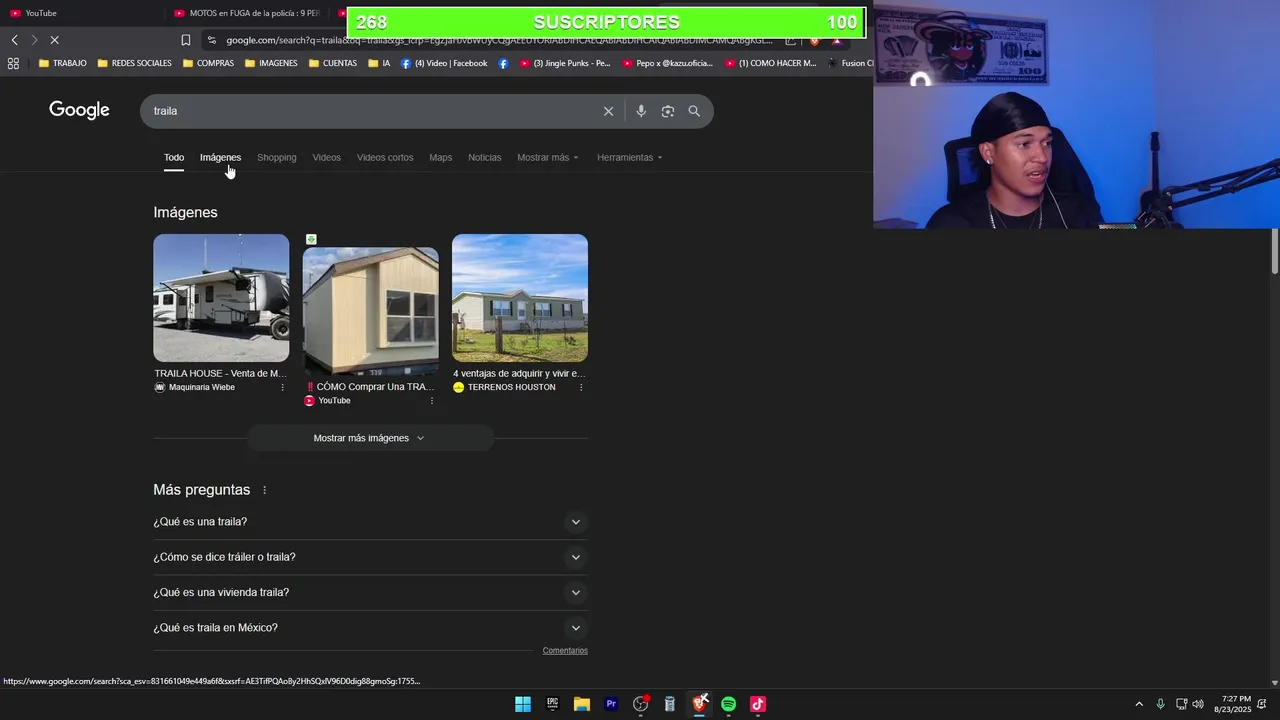
Task: Expand ¿Qué es traila en México?
Action: click(x=370, y=628)
